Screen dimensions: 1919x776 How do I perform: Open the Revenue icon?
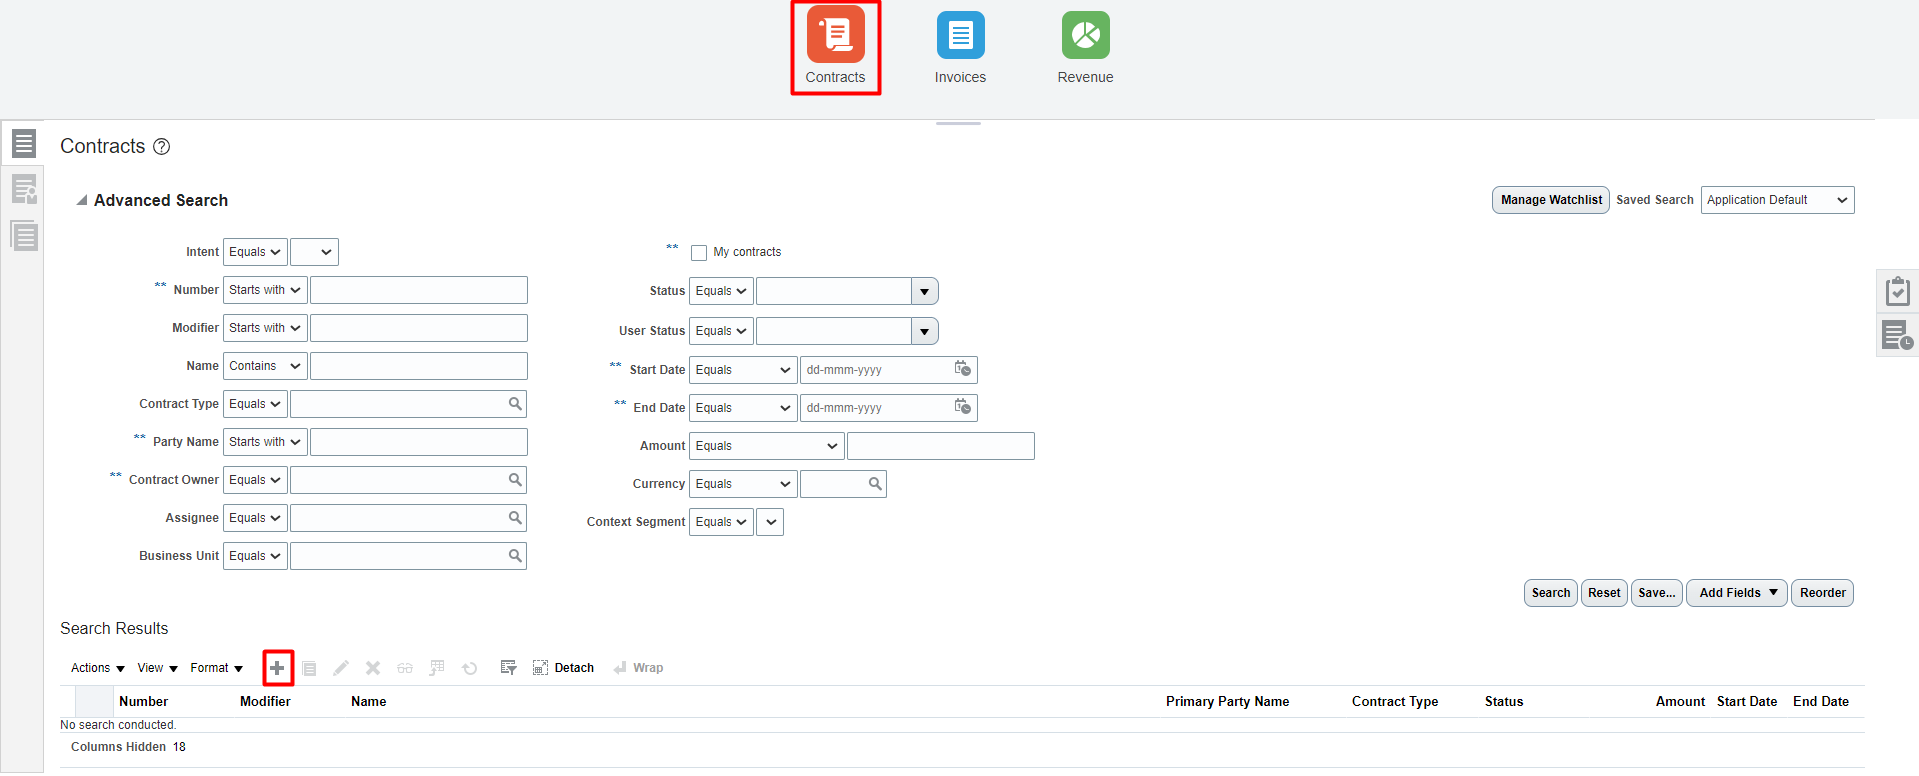click(1085, 35)
